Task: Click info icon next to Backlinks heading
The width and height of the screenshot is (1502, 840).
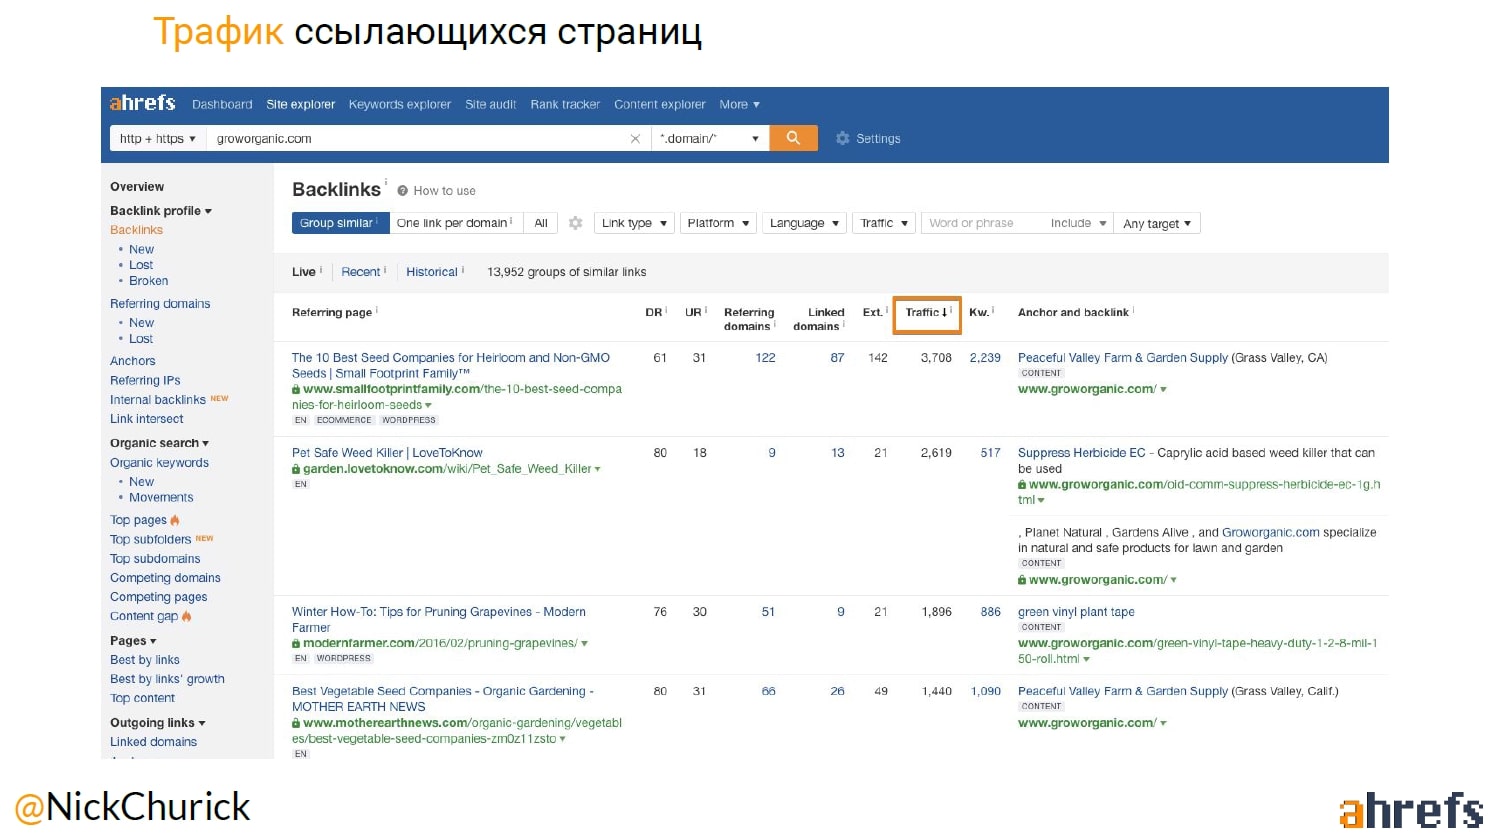Action: pyautogui.click(x=386, y=182)
